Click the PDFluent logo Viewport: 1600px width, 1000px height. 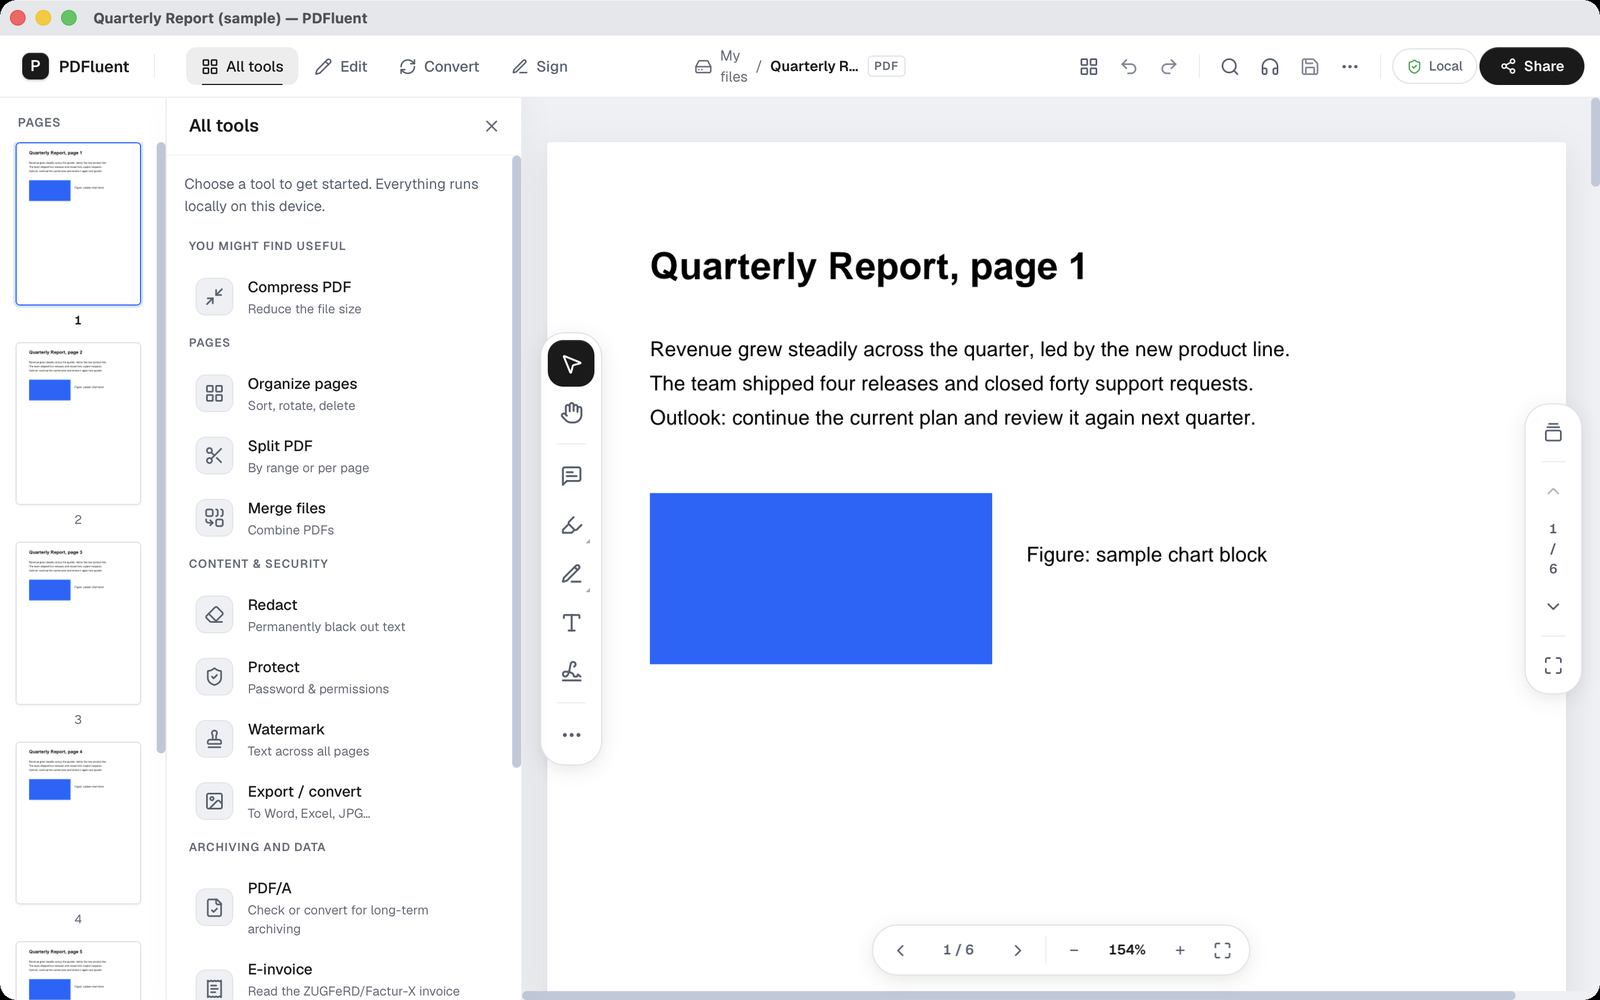tap(35, 66)
